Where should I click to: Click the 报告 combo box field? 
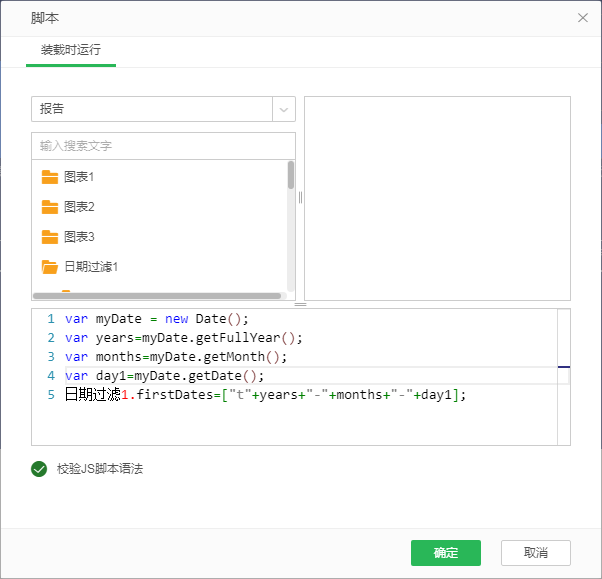(163, 109)
